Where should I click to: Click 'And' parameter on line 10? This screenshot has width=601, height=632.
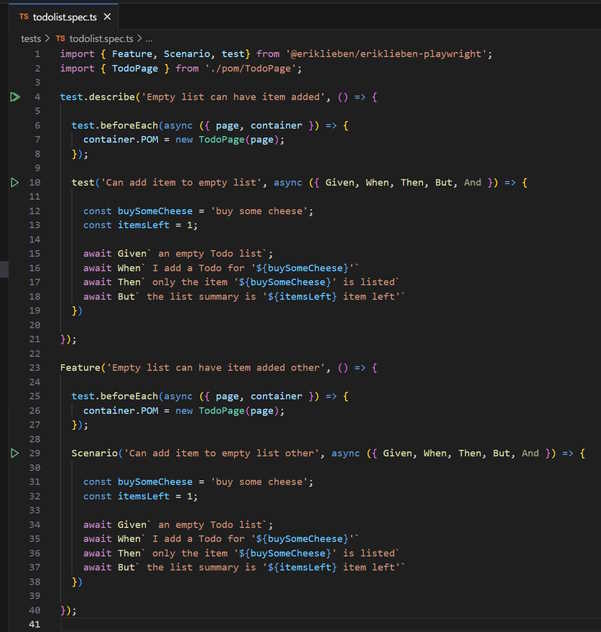tap(472, 183)
